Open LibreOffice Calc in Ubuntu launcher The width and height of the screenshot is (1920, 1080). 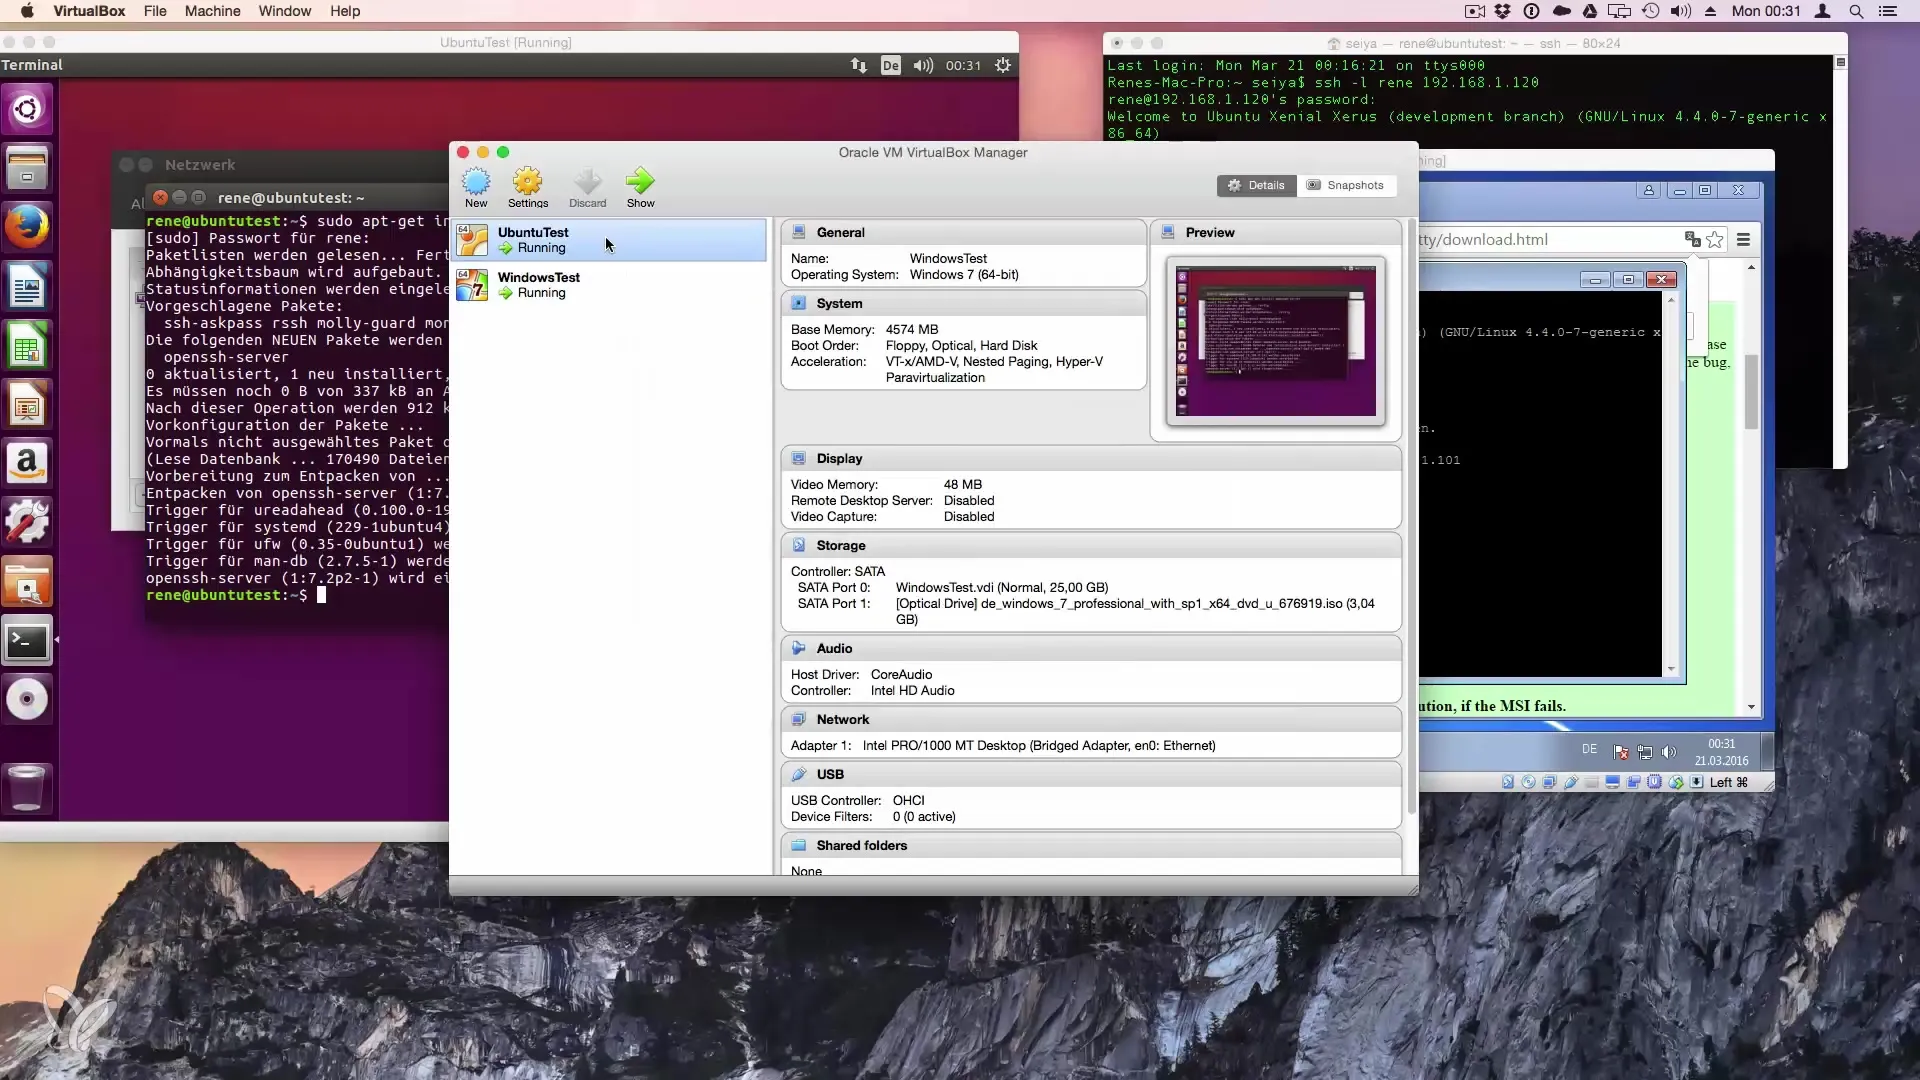pyautogui.click(x=27, y=346)
